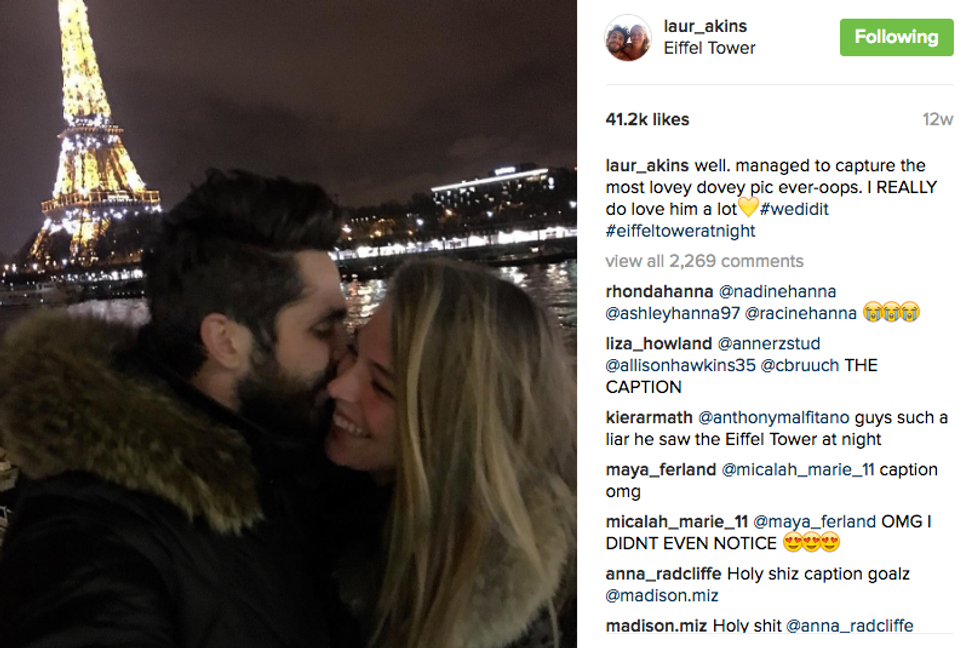Screen dimensions: 980x648
Task: Toggle the green Following button
Action: pos(896,37)
